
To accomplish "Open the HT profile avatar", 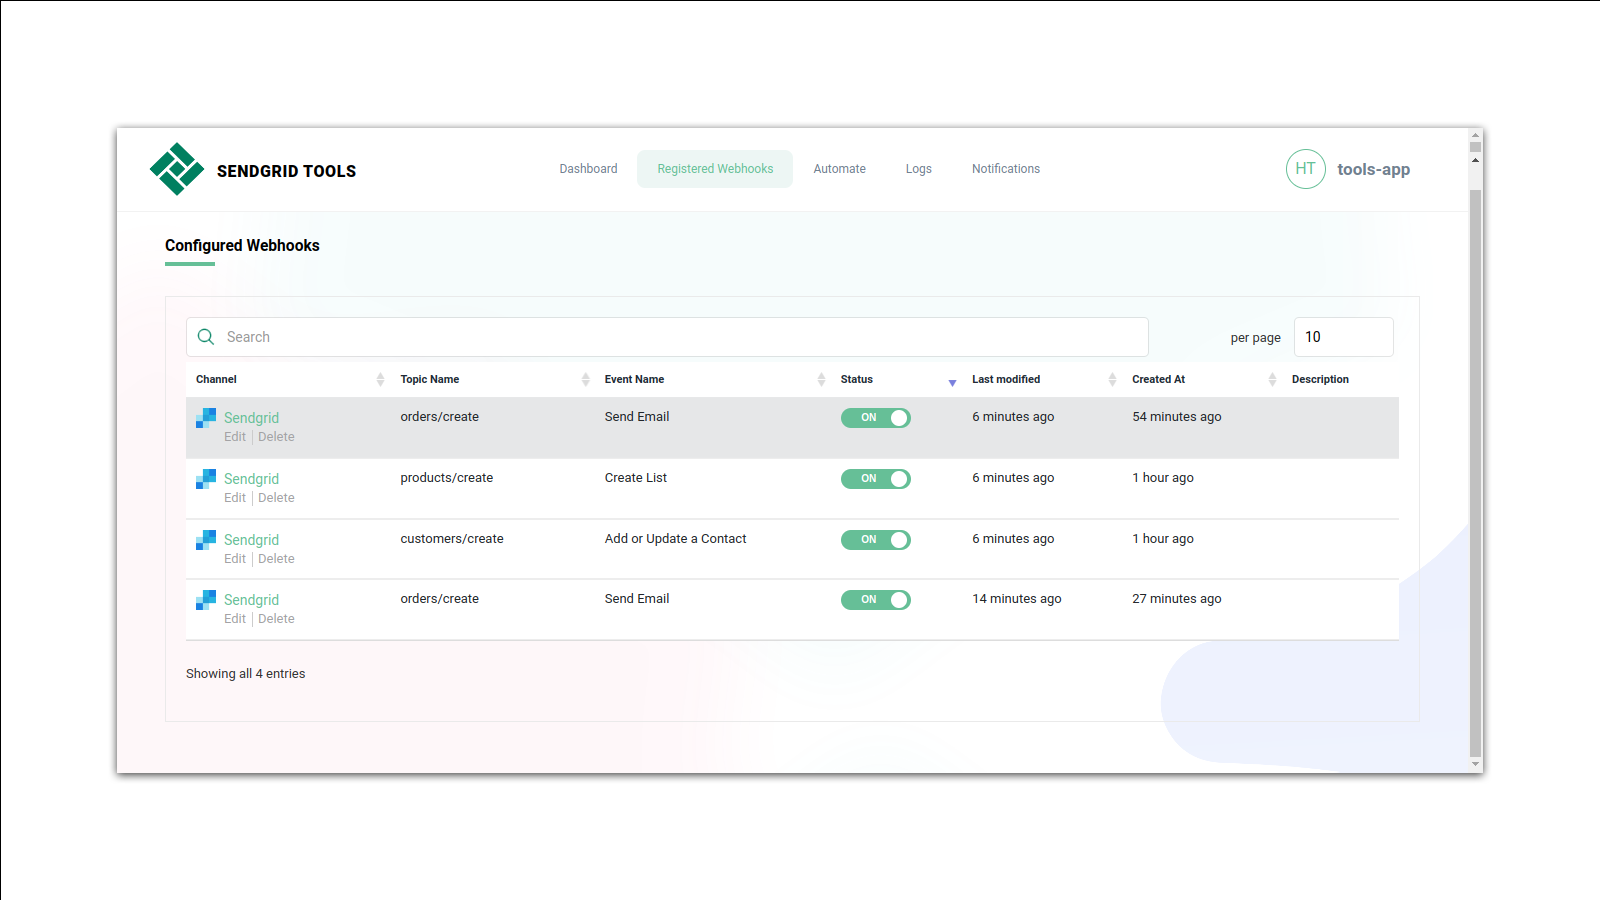I will (1305, 169).
